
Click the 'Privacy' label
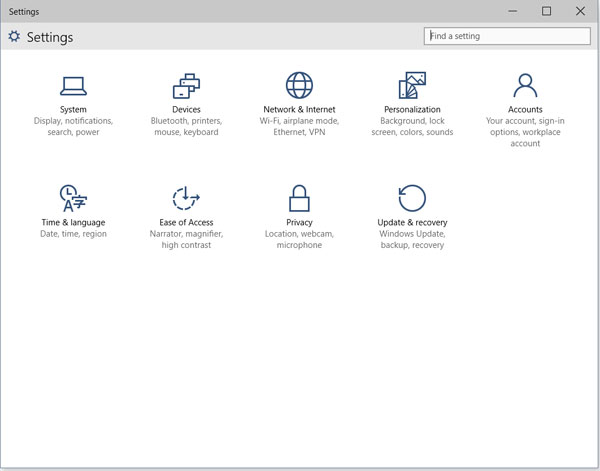(299, 222)
